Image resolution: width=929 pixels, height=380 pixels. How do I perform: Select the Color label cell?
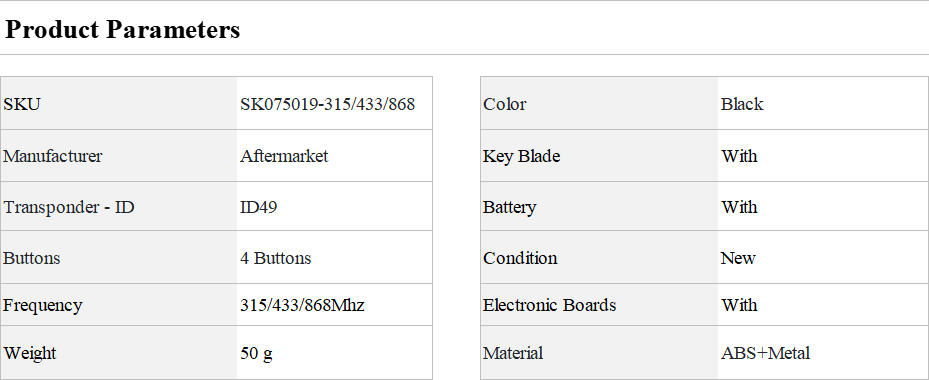pyautogui.click(x=599, y=104)
